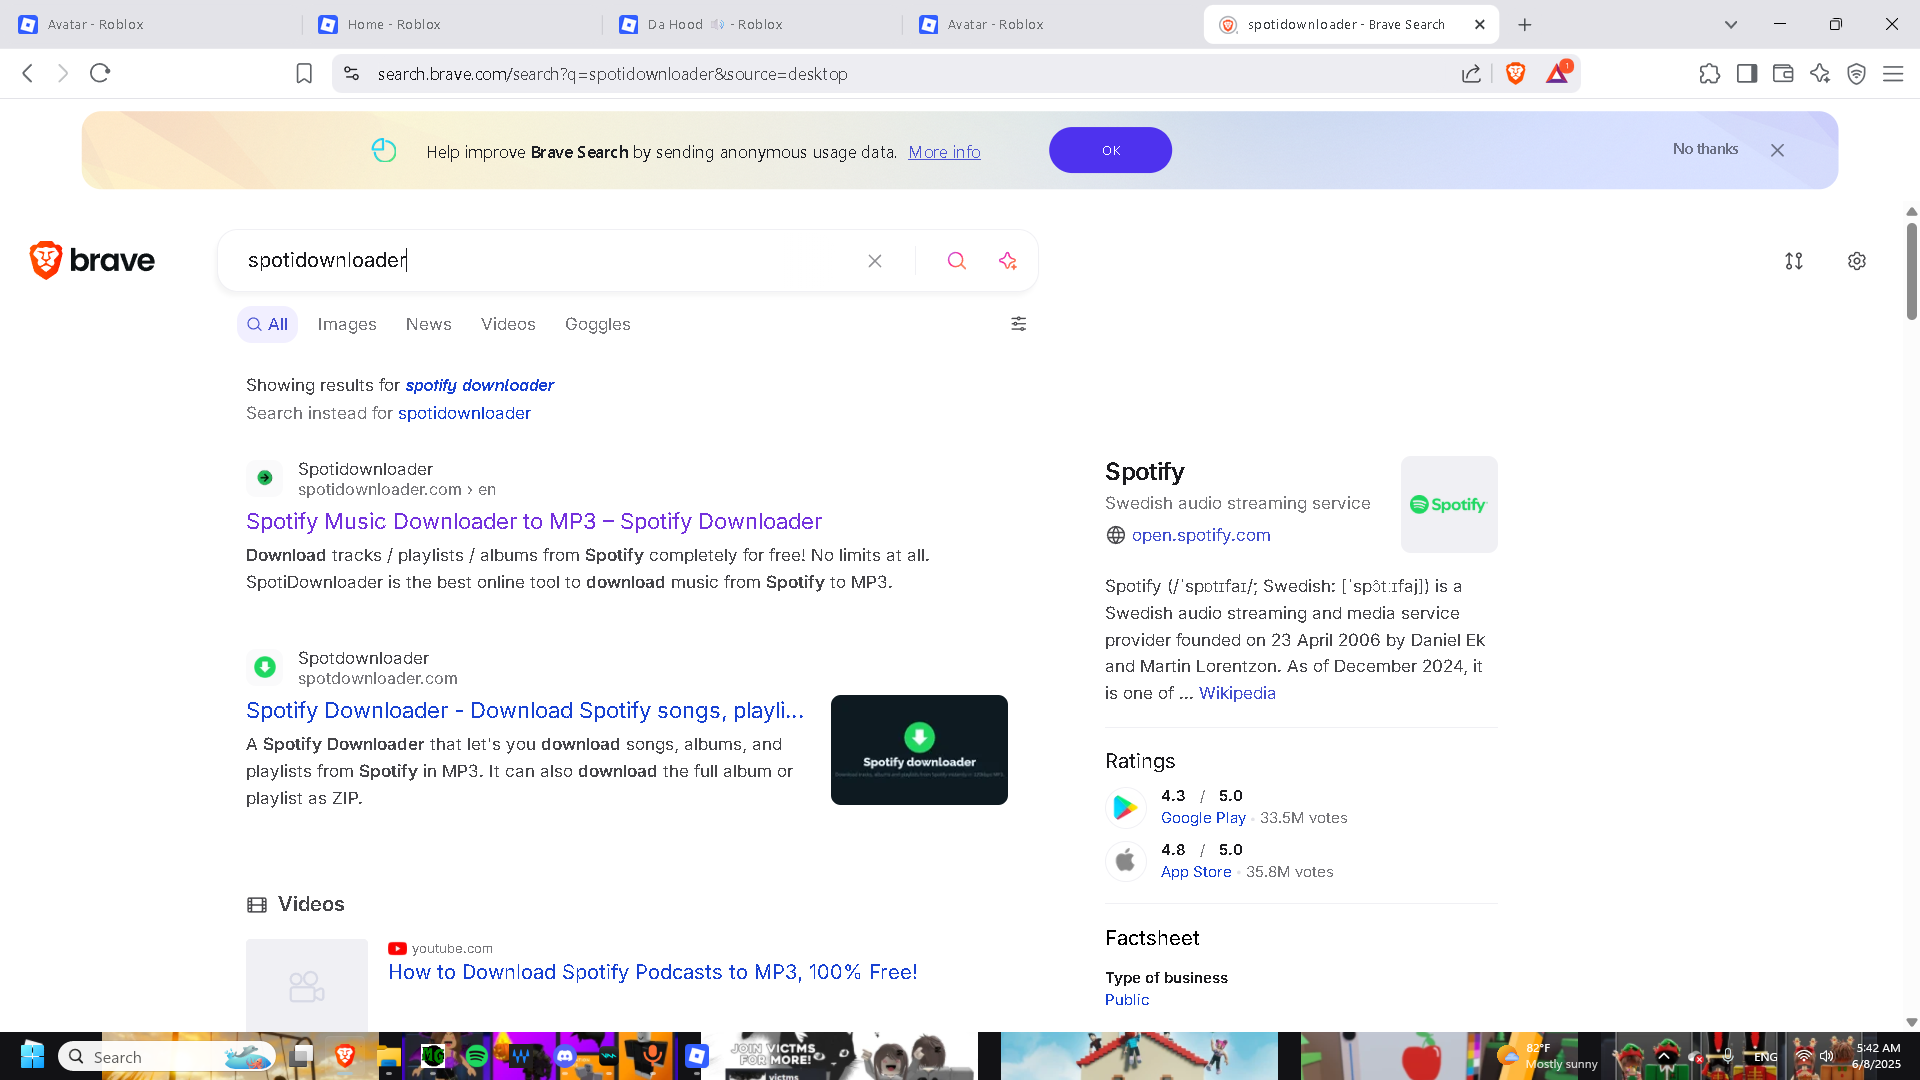This screenshot has width=1920, height=1080.
Task: Visit open.spotify.com link
Action: tap(1201, 535)
